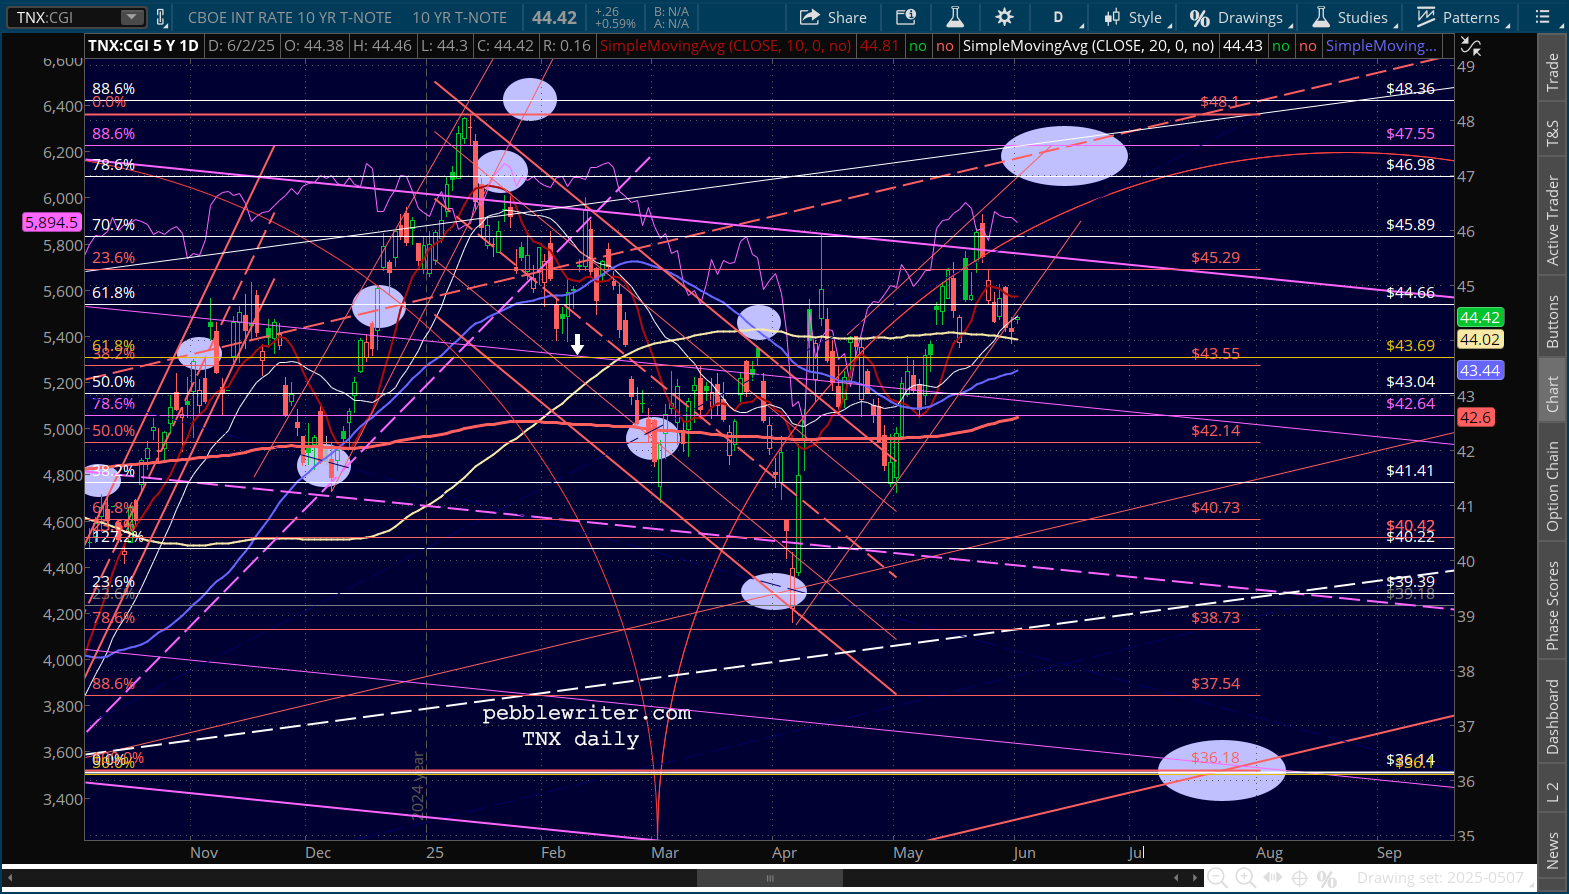This screenshot has height=894, width=1569.
Task: Click the horizontal arrows expansion icon
Action: click(x=1272, y=878)
